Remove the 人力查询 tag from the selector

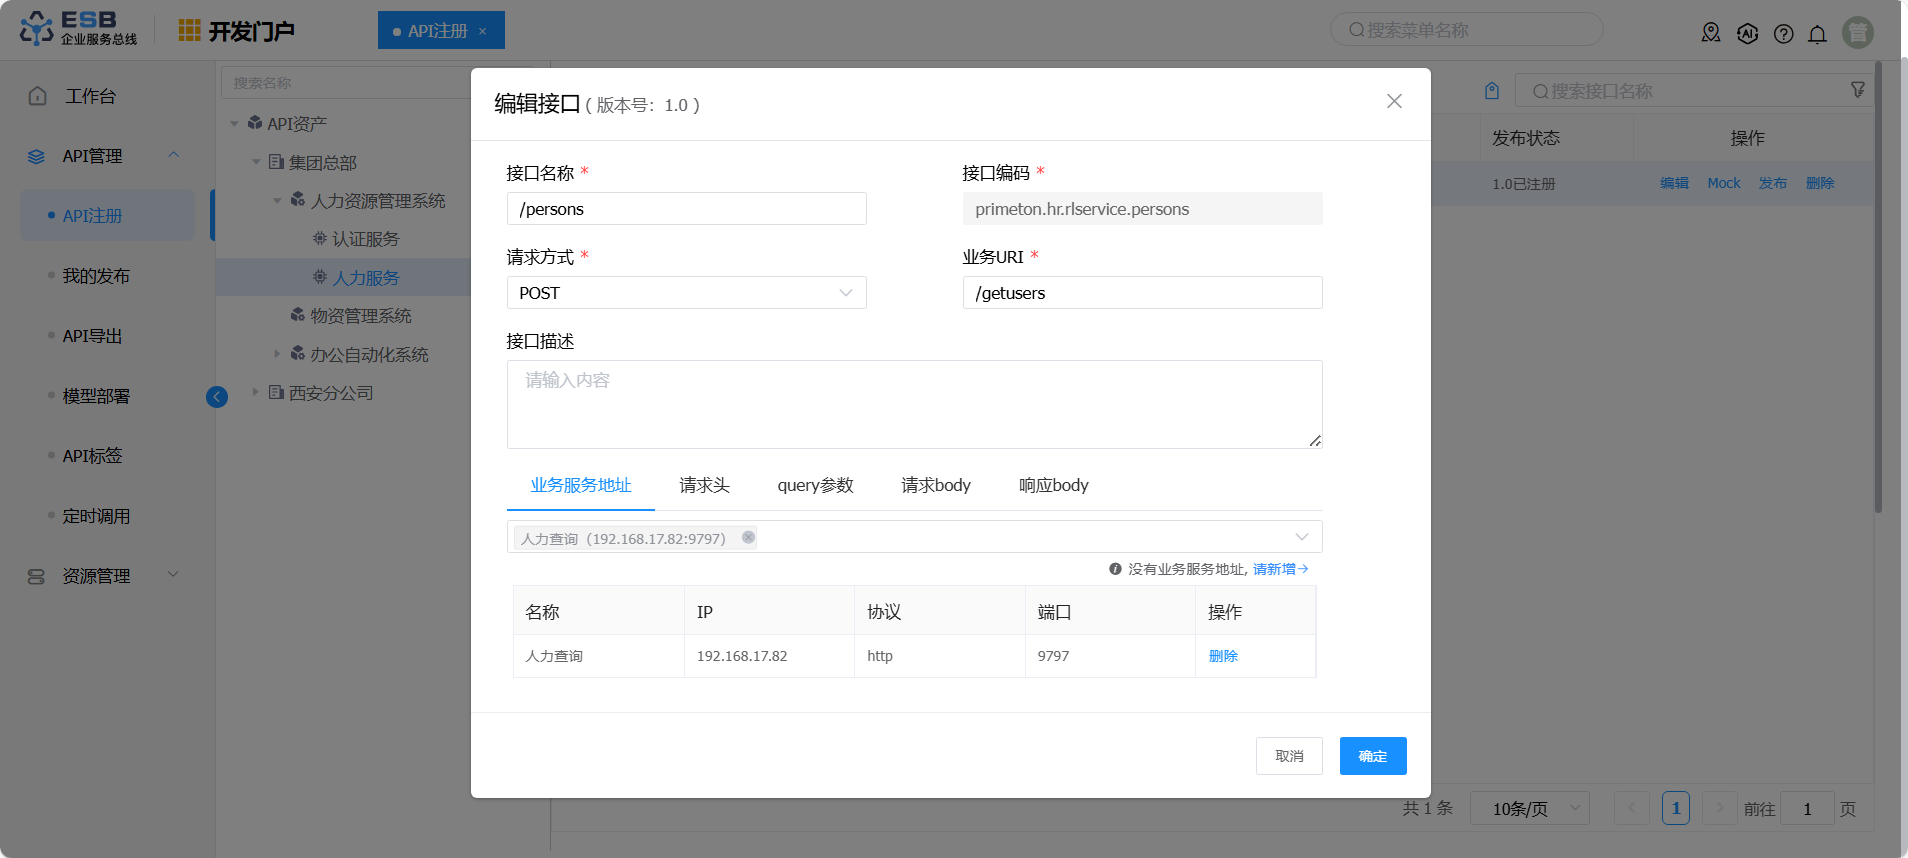point(748,537)
